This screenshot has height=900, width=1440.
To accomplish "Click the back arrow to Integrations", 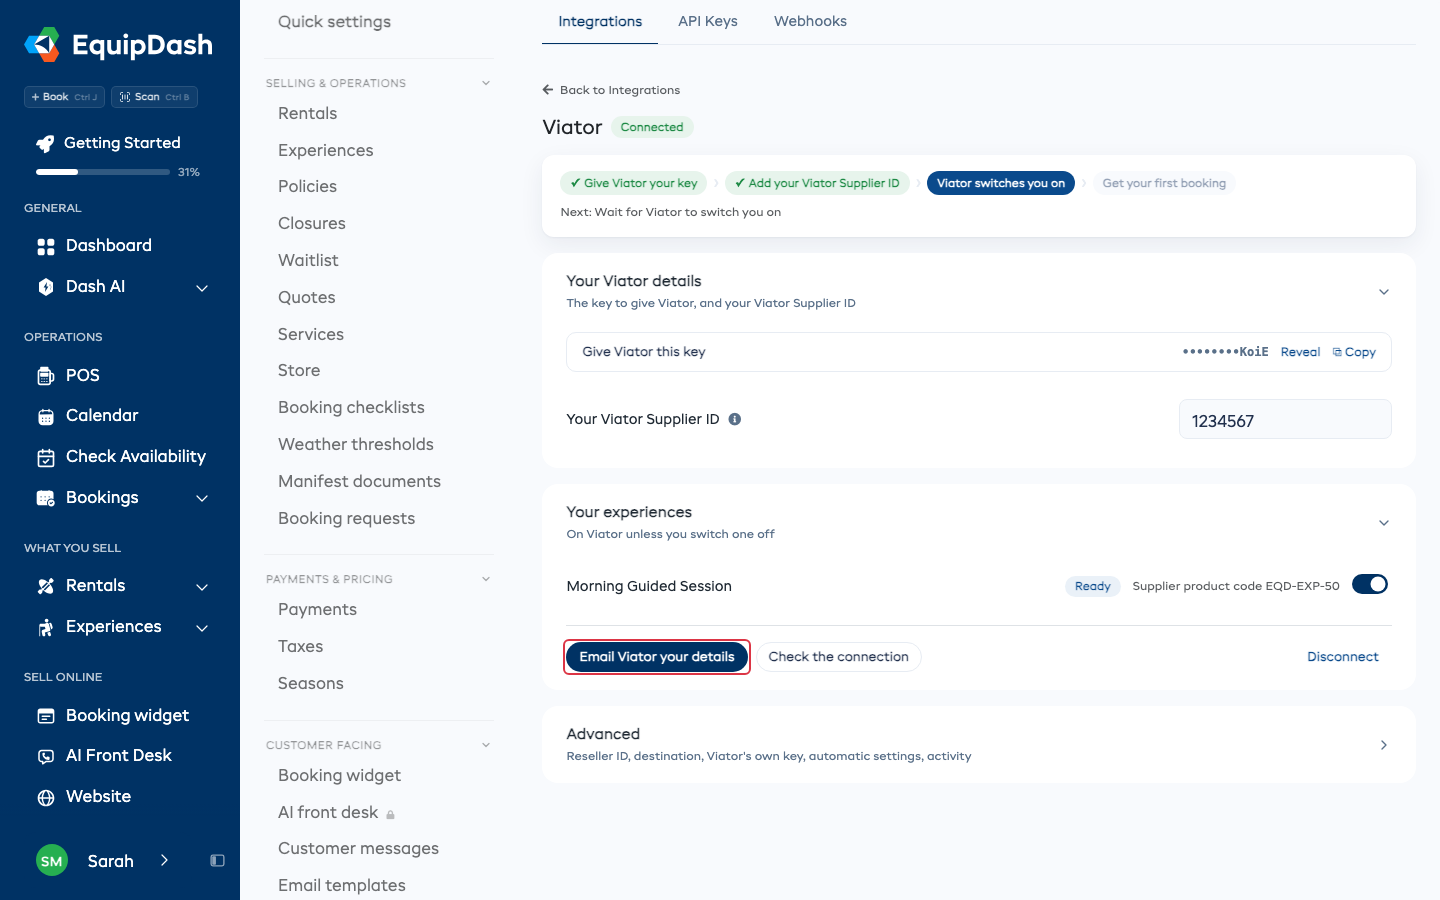I will 548,90.
